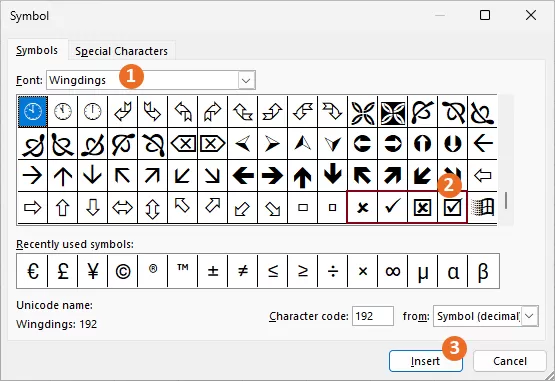Maximize the Symbol dialog window

(485, 15)
